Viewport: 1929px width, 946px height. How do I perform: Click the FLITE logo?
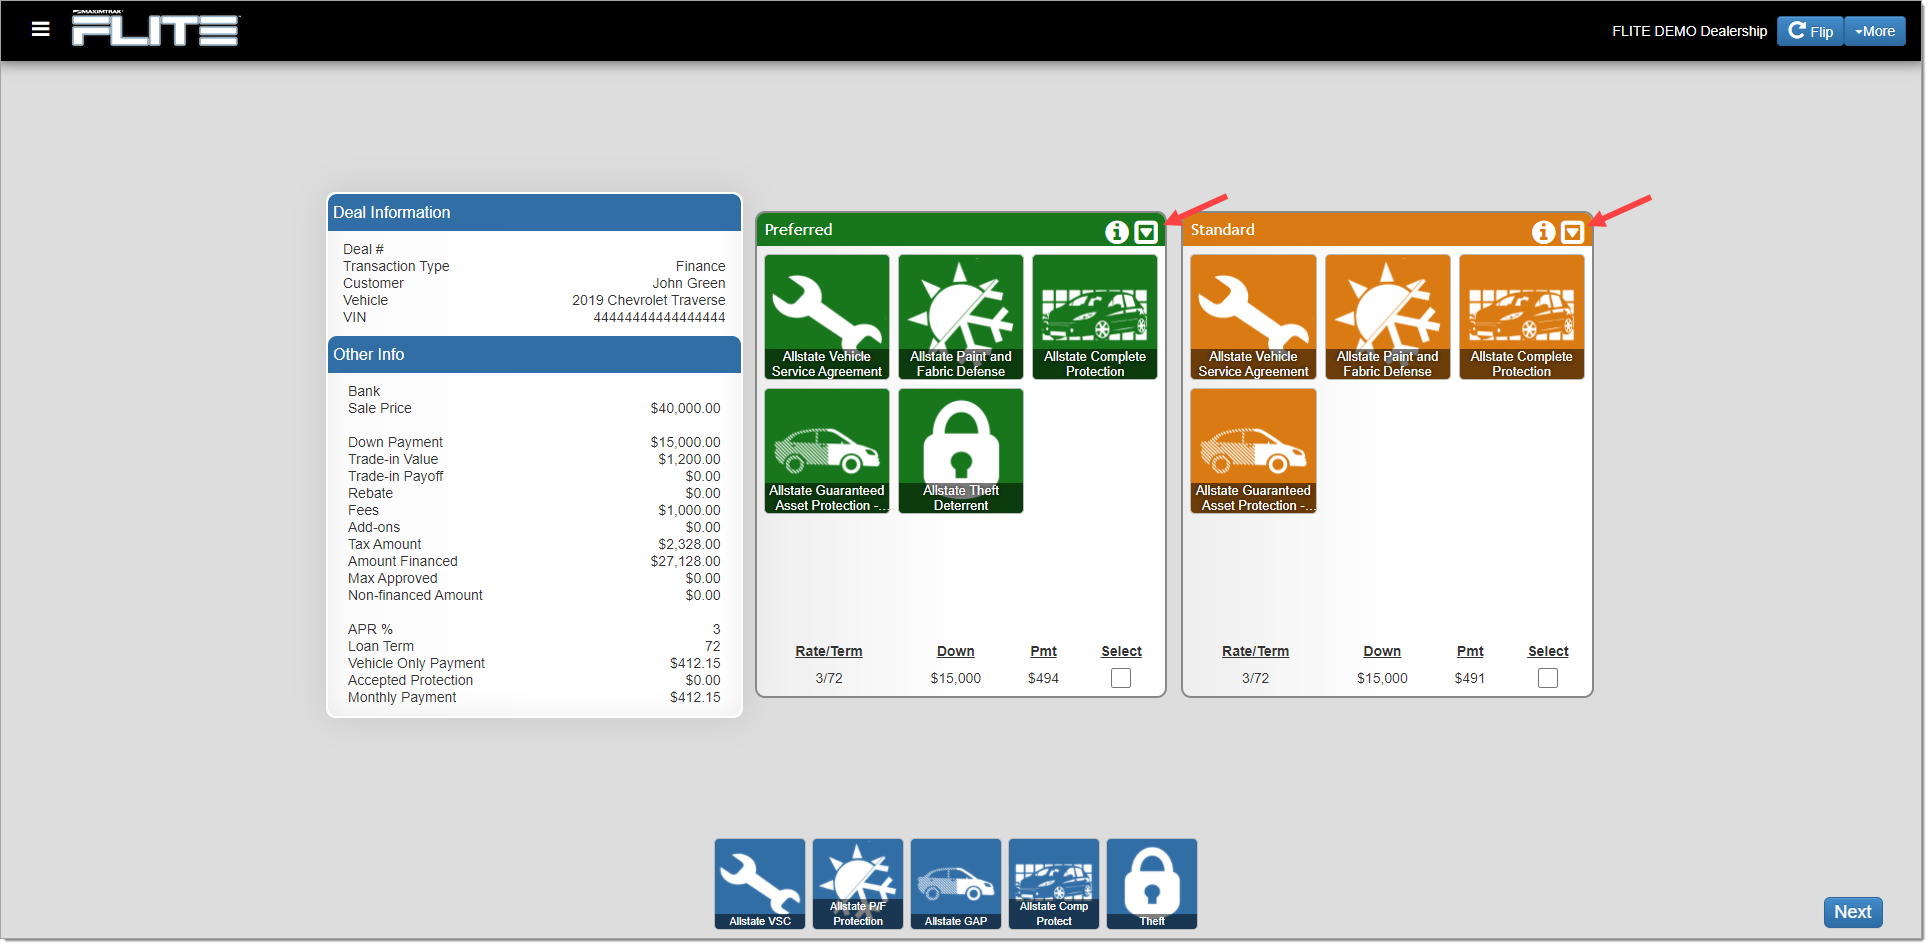click(155, 29)
